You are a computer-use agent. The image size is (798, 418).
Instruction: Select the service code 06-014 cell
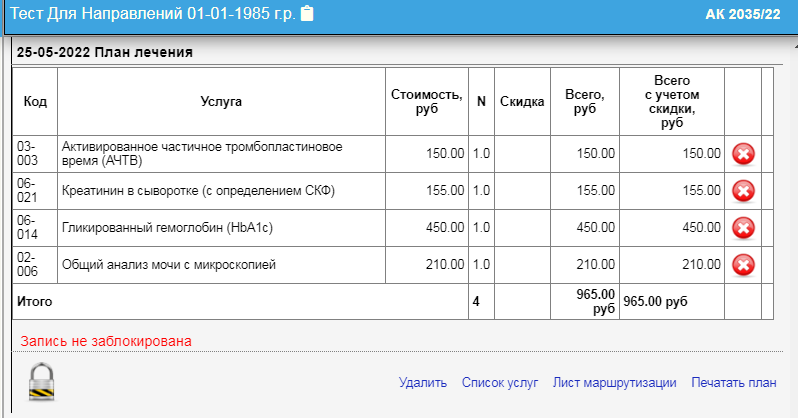(29, 228)
